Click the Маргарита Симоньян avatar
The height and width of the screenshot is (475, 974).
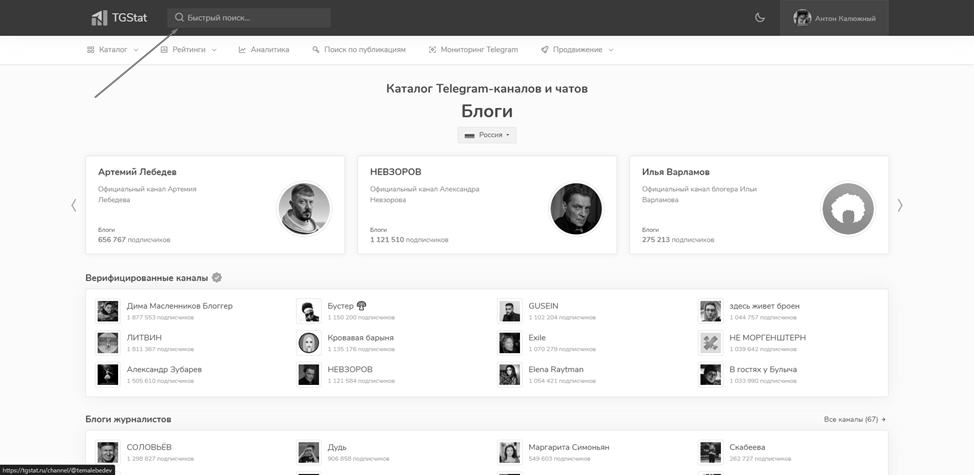coord(509,452)
